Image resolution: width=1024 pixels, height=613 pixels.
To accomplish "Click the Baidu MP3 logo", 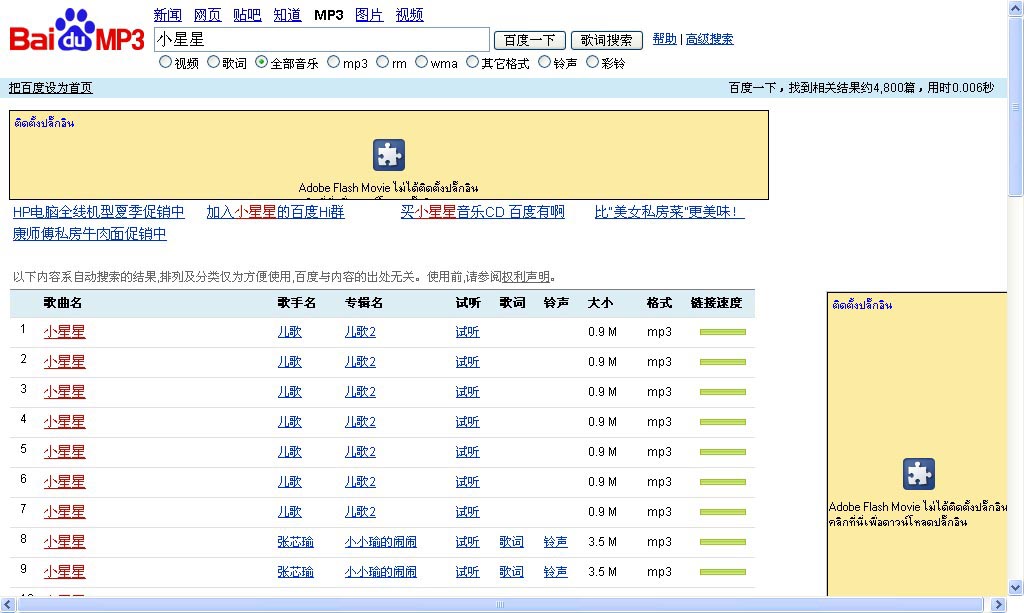I will (77, 31).
